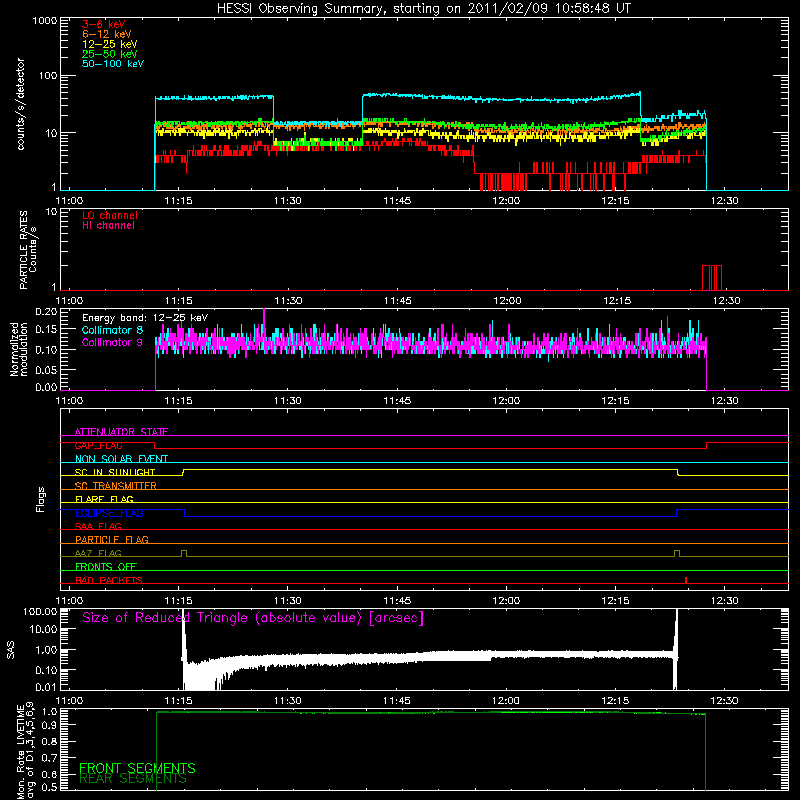800x800 pixels.
Task: Click the SAS axis title
Action: [11, 650]
